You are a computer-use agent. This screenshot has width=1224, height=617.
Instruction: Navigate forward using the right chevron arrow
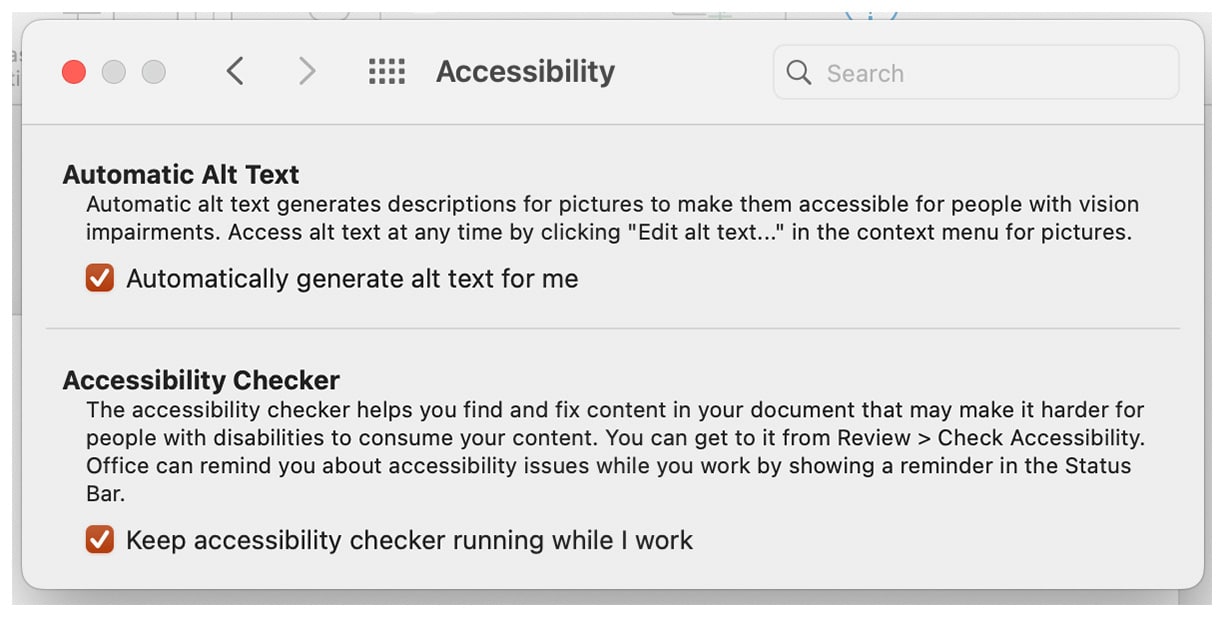[307, 71]
